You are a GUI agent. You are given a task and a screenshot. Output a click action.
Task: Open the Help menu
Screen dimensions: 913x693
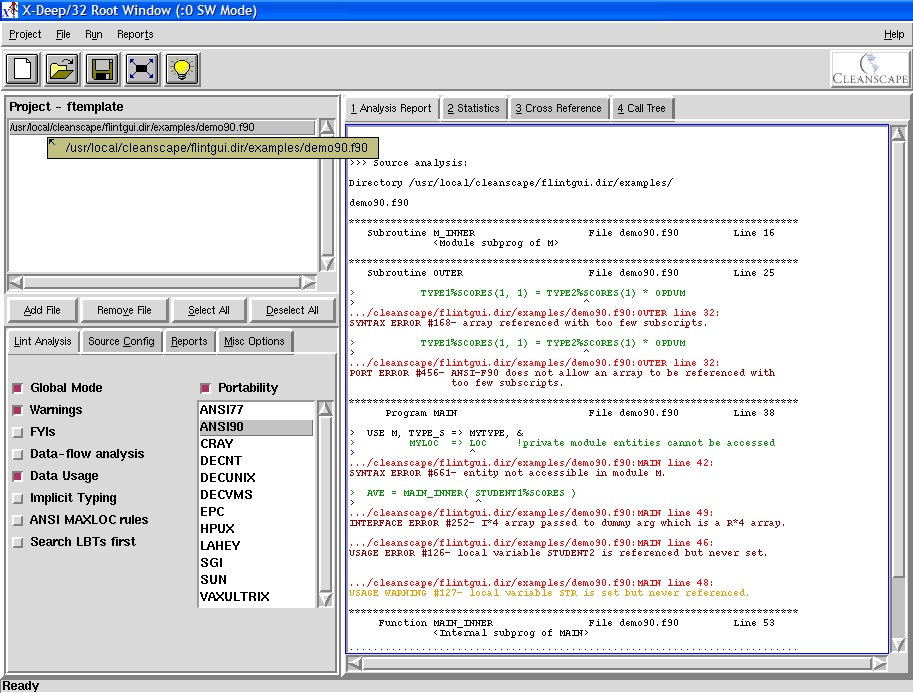pyautogui.click(x=894, y=34)
